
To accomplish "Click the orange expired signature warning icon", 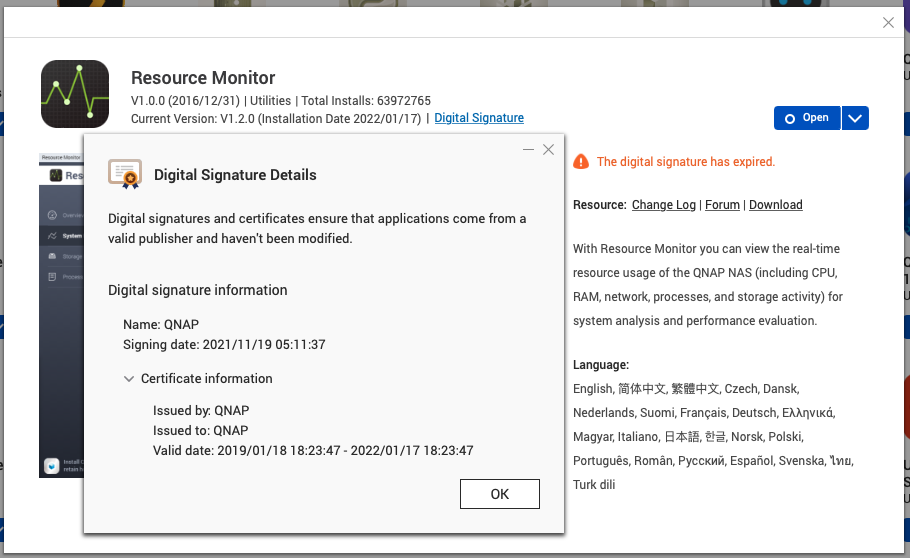I will click(581, 162).
